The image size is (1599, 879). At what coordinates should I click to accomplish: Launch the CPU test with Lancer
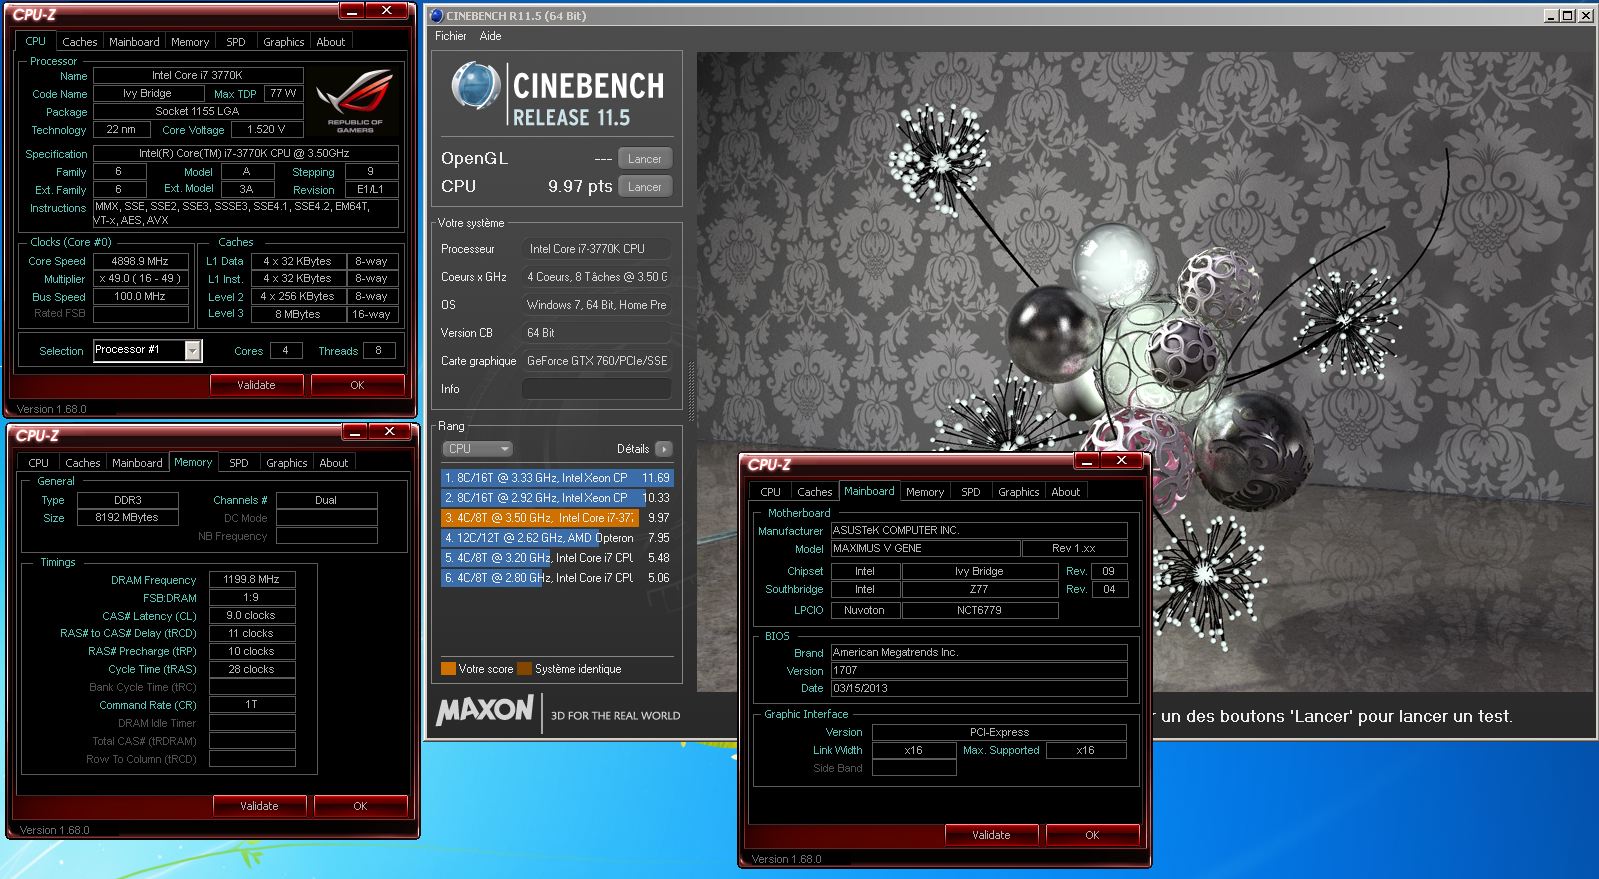[645, 187]
